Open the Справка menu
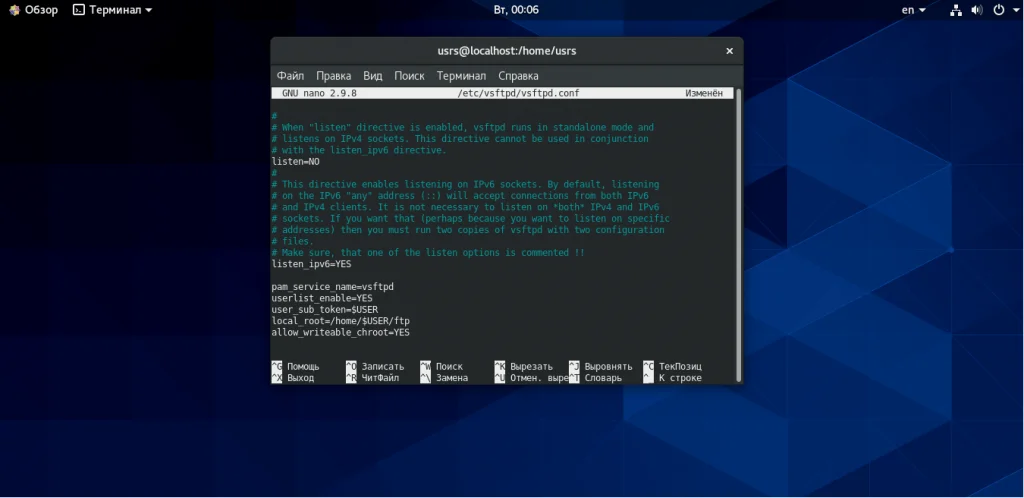This screenshot has width=1024, height=498. point(518,76)
